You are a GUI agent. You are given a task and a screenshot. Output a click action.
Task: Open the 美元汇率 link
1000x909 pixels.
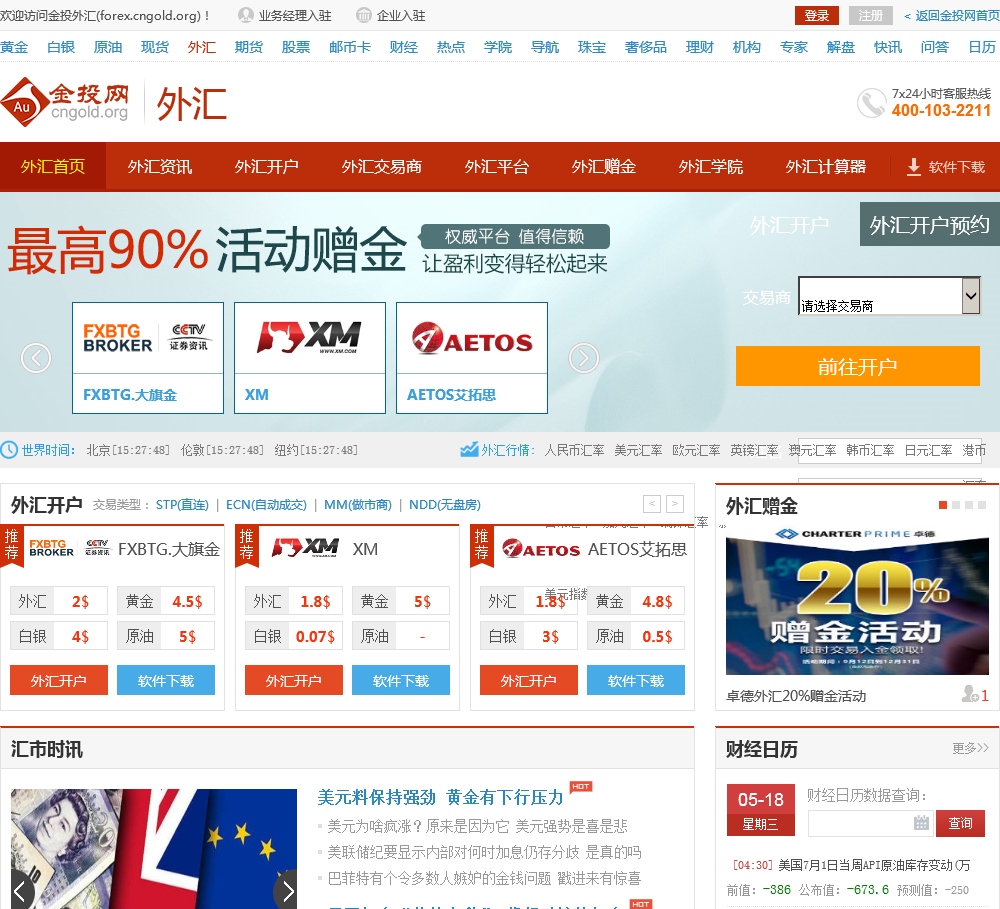pyautogui.click(x=638, y=450)
